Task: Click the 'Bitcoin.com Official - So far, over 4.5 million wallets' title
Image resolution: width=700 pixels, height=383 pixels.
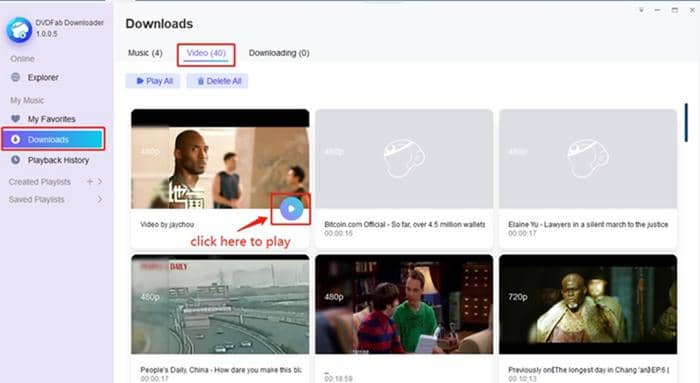Action: [x=404, y=224]
